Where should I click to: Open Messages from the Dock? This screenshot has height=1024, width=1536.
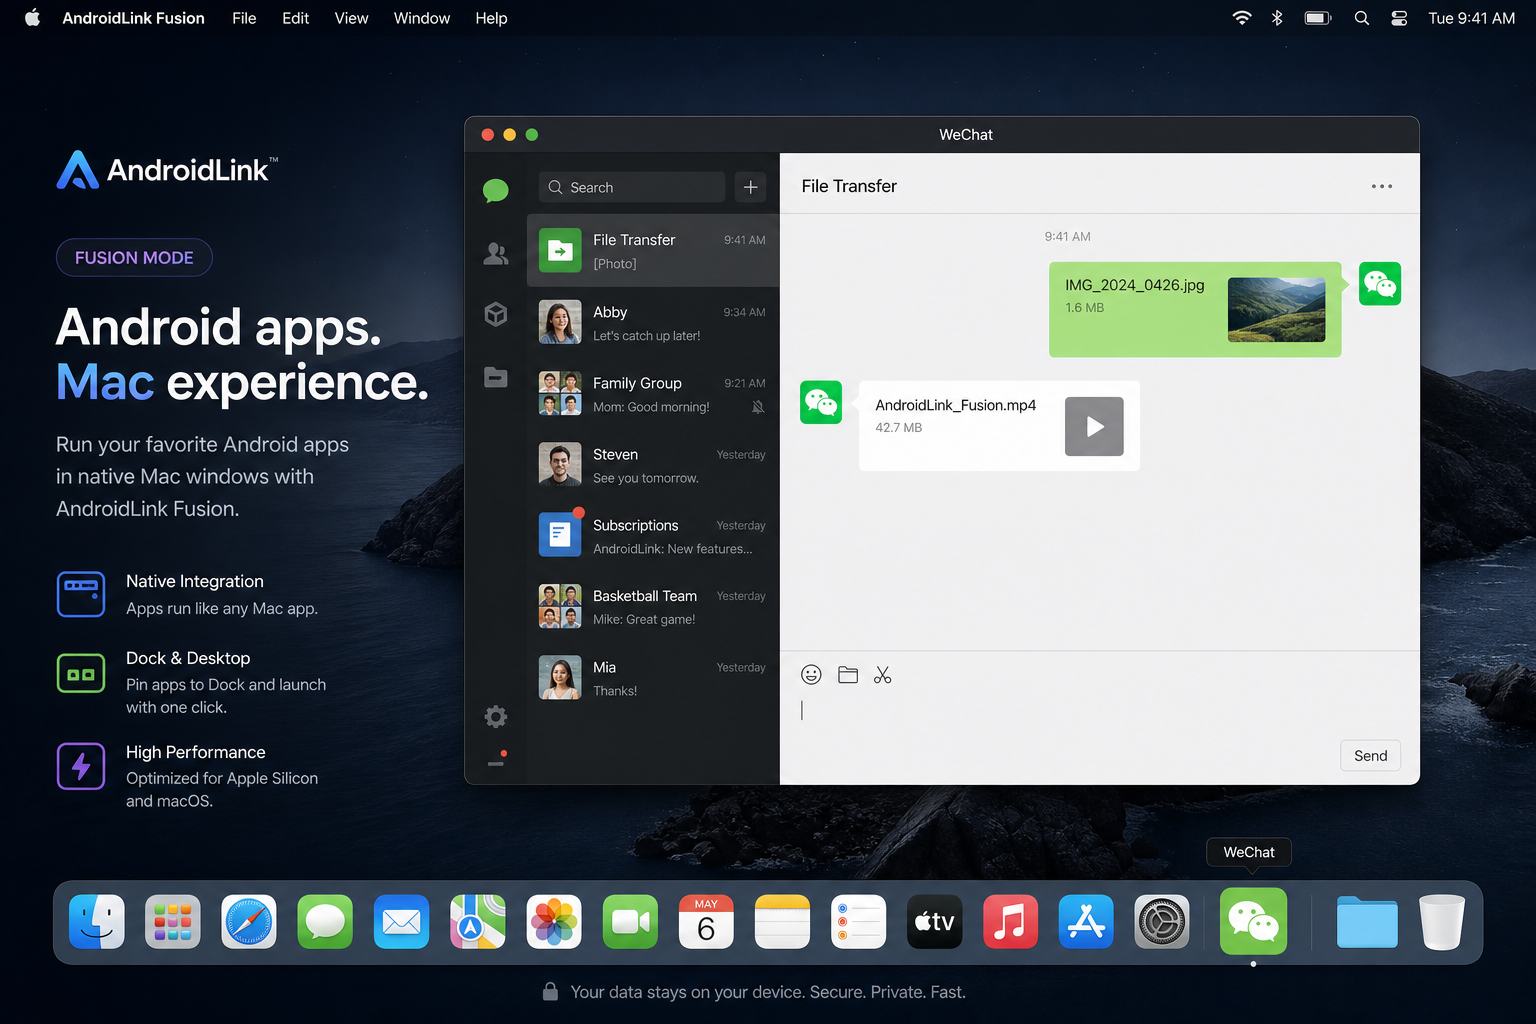pyautogui.click(x=325, y=921)
